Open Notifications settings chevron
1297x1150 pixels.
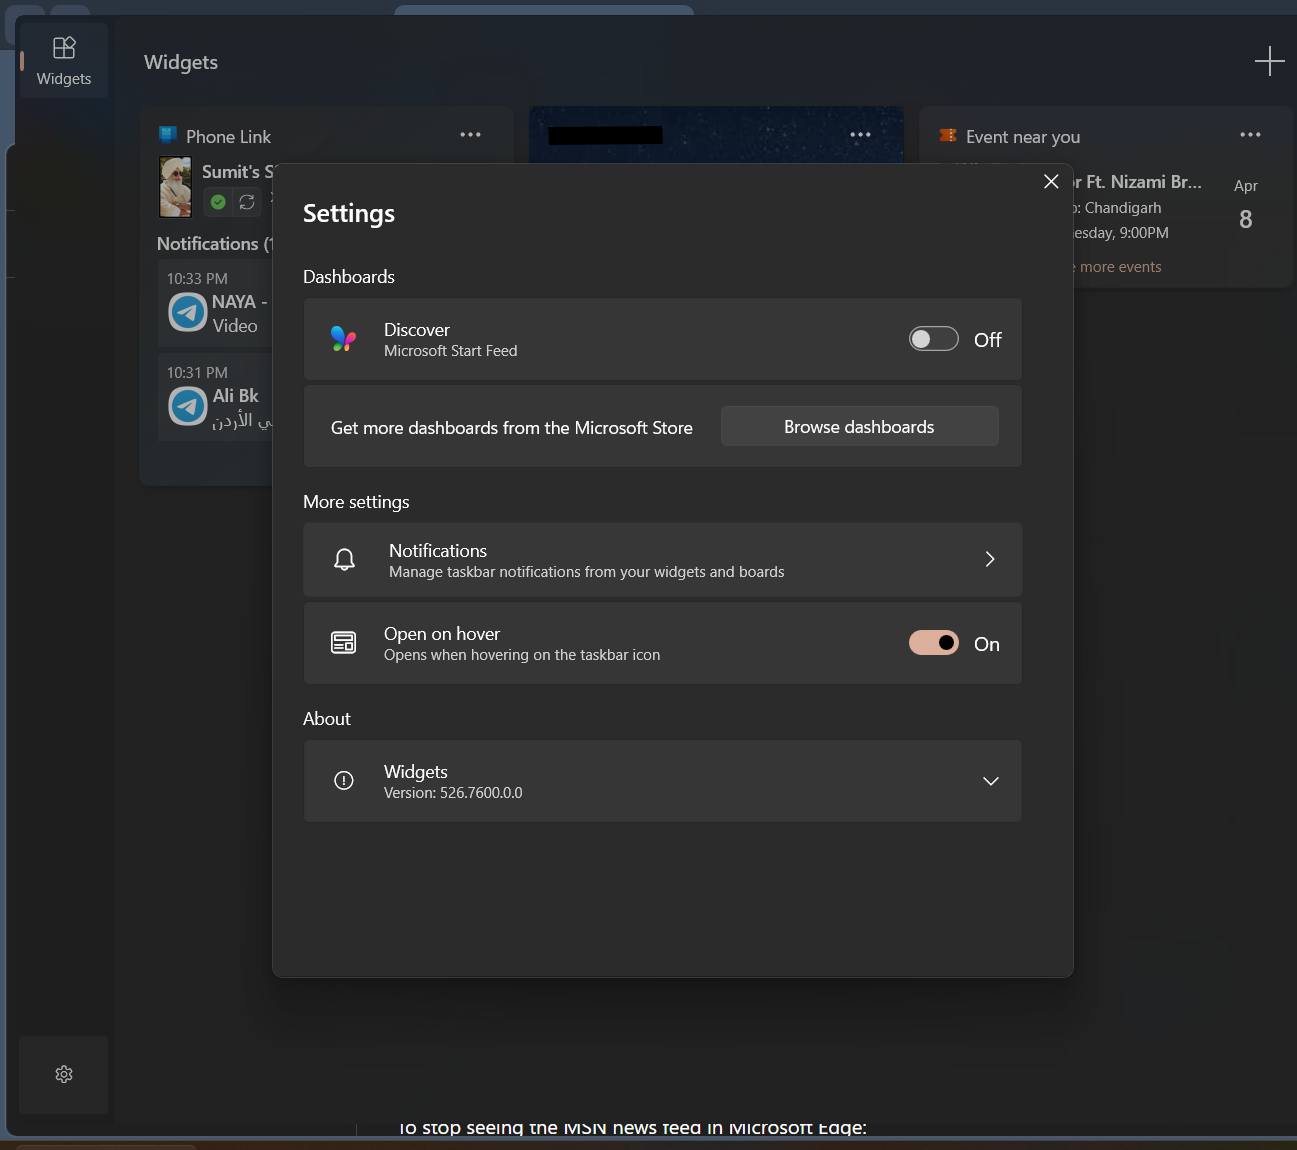[990, 559]
